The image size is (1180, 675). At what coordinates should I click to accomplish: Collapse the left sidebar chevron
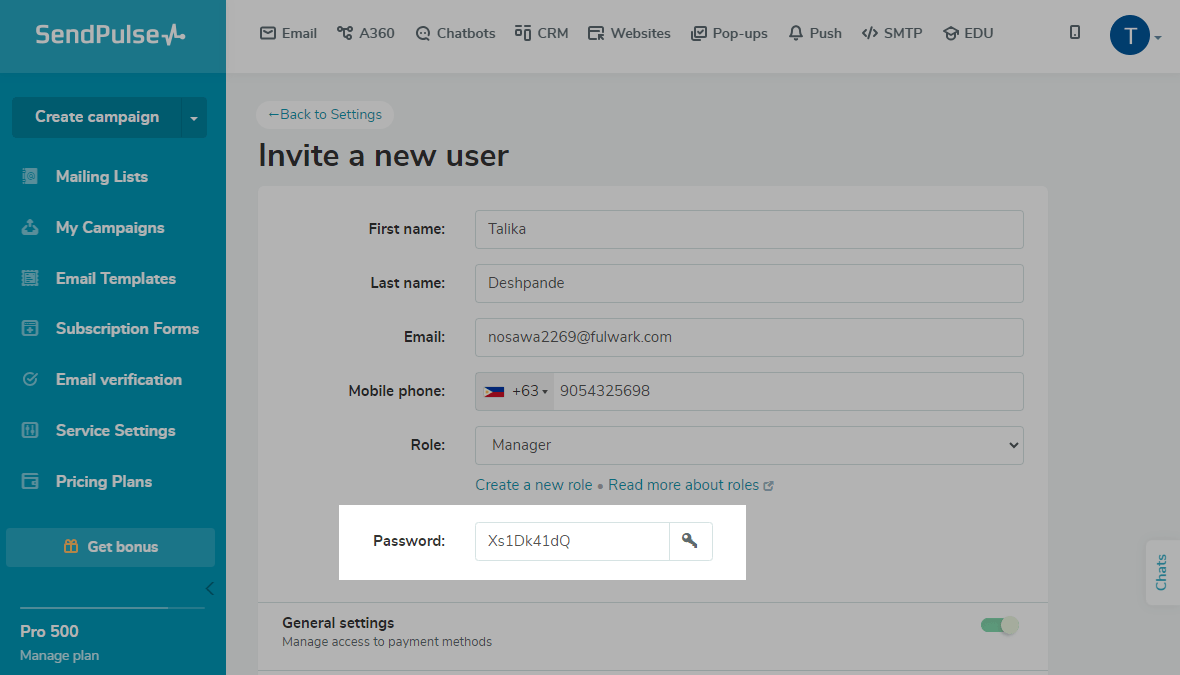209,588
